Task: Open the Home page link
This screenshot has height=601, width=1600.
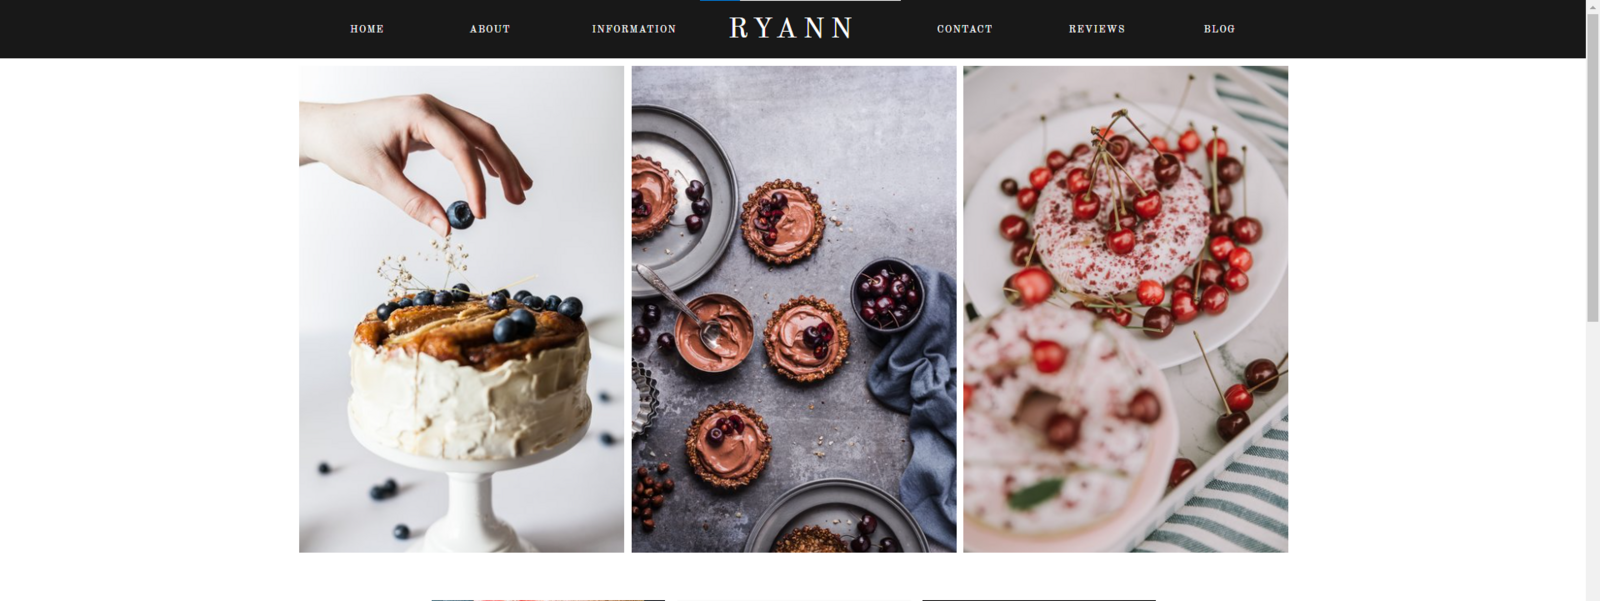Action: (367, 29)
